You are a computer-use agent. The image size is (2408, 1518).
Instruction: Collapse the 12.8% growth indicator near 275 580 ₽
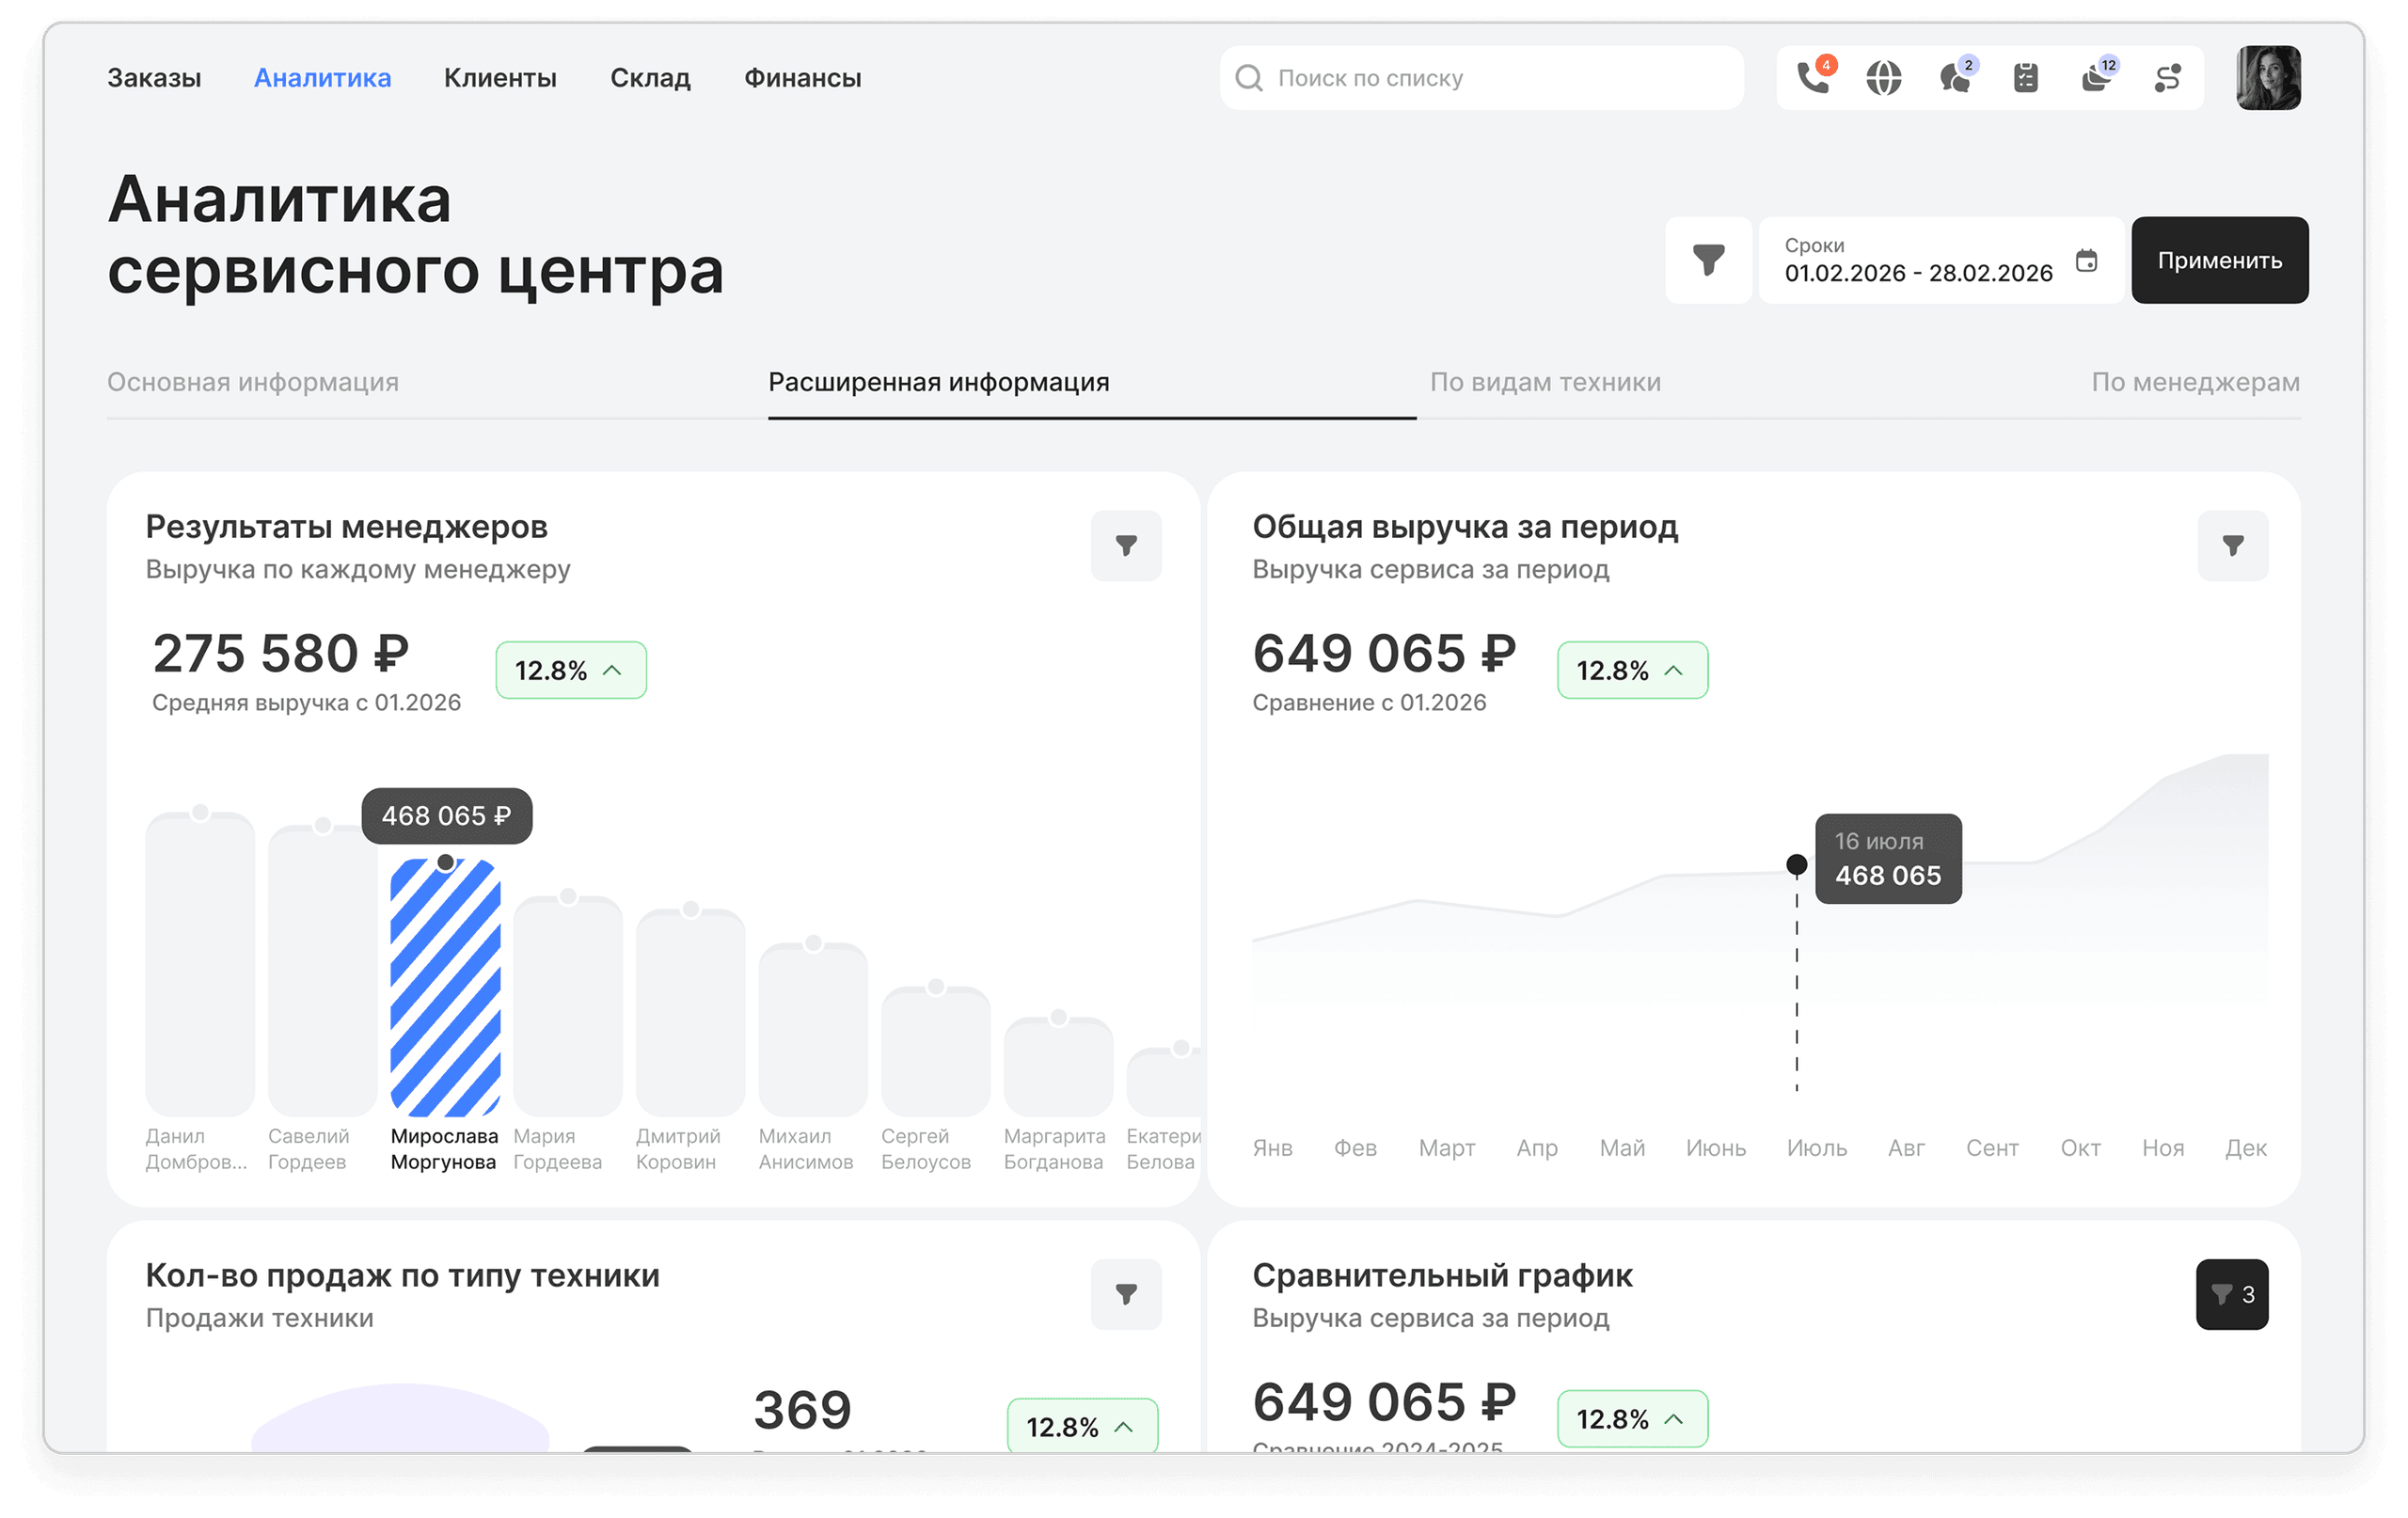click(x=571, y=670)
